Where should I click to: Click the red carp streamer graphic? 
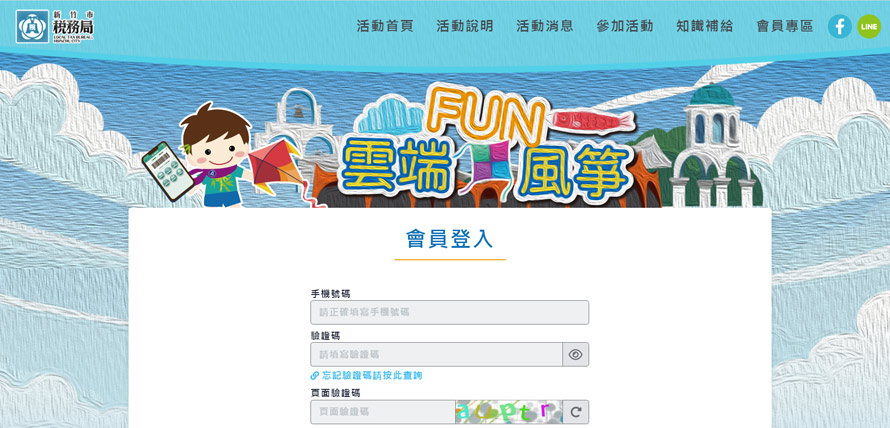click(593, 121)
